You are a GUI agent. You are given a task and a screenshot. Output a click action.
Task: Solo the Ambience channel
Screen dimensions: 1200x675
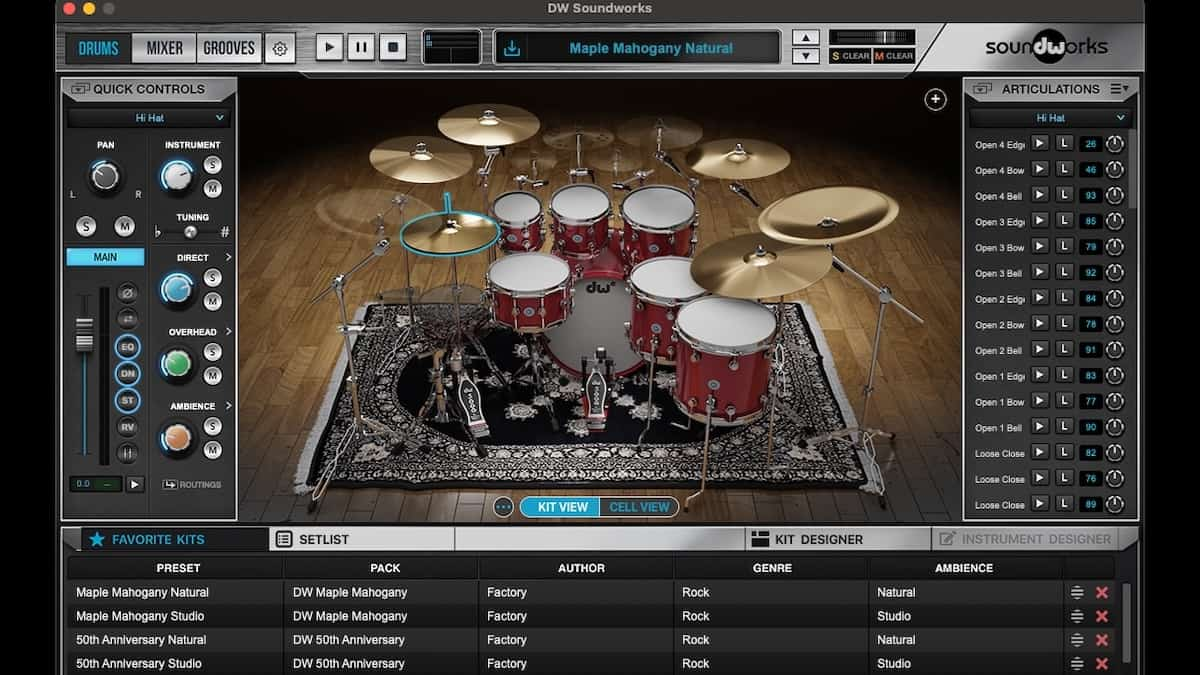(x=212, y=426)
